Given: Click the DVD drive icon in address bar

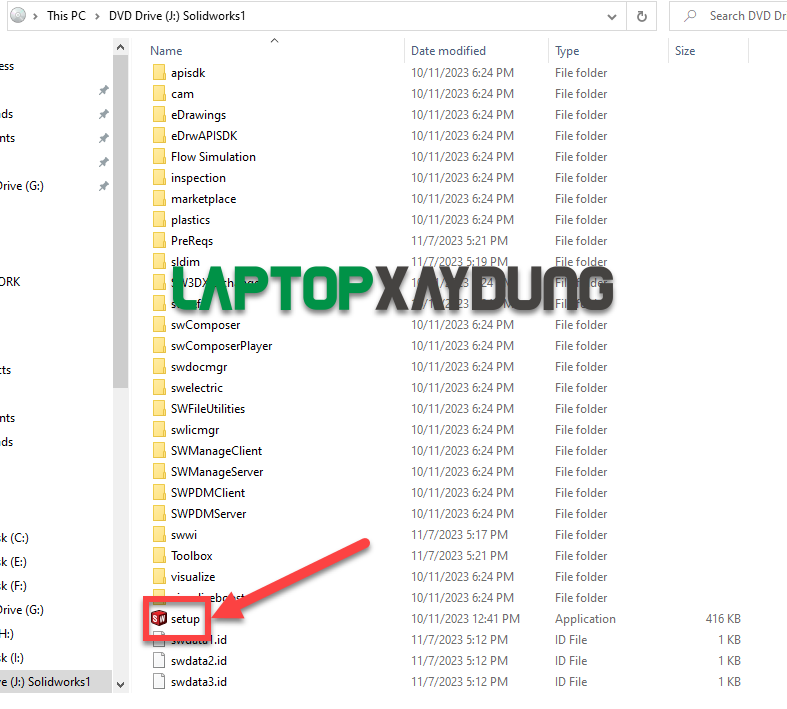Looking at the screenshot, I should tap(17, 16).
